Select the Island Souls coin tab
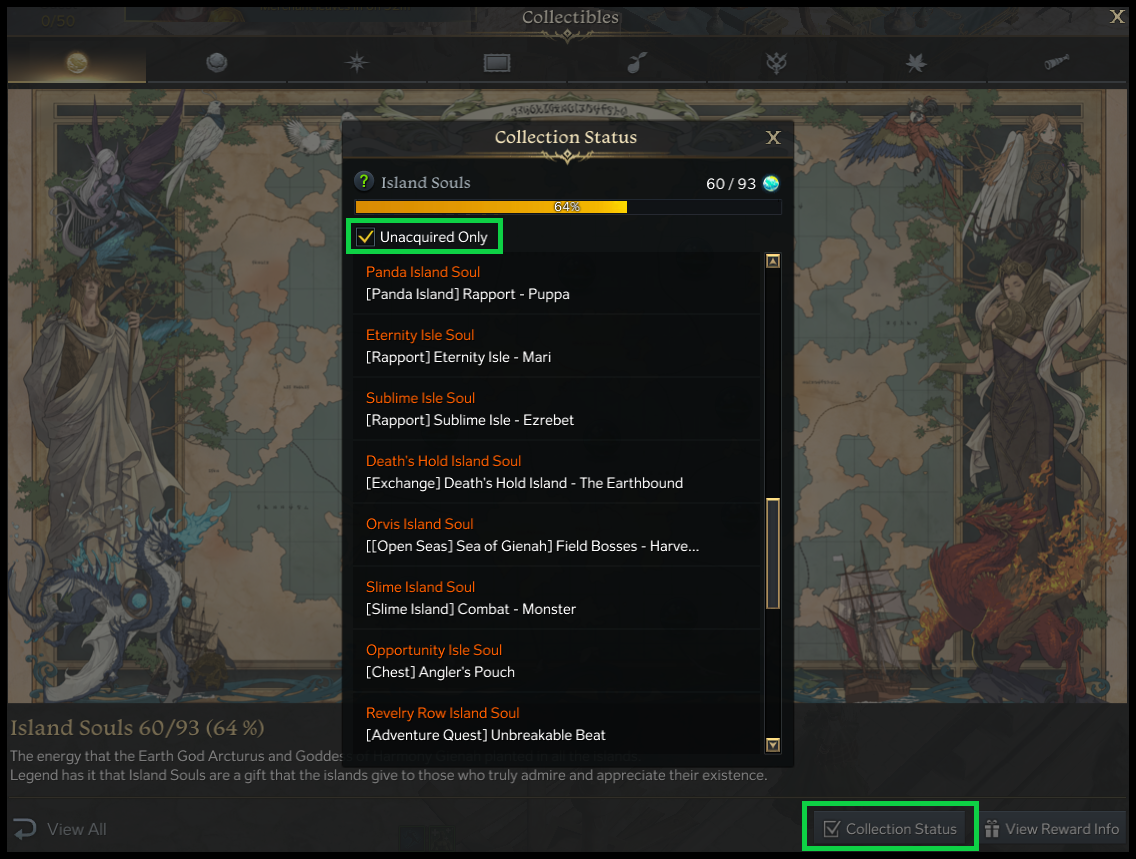 pyautogui.click(x=77, y=63)
